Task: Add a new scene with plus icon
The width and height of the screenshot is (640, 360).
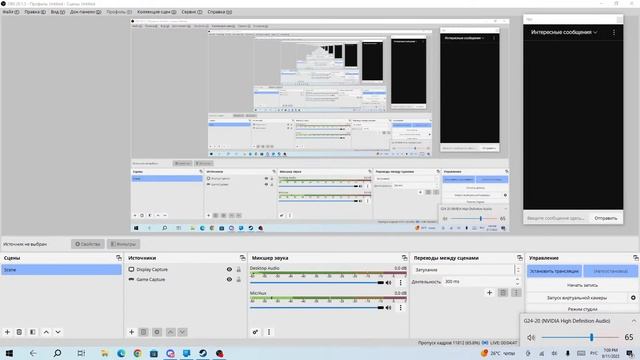Action: click(x=7, y=332)
